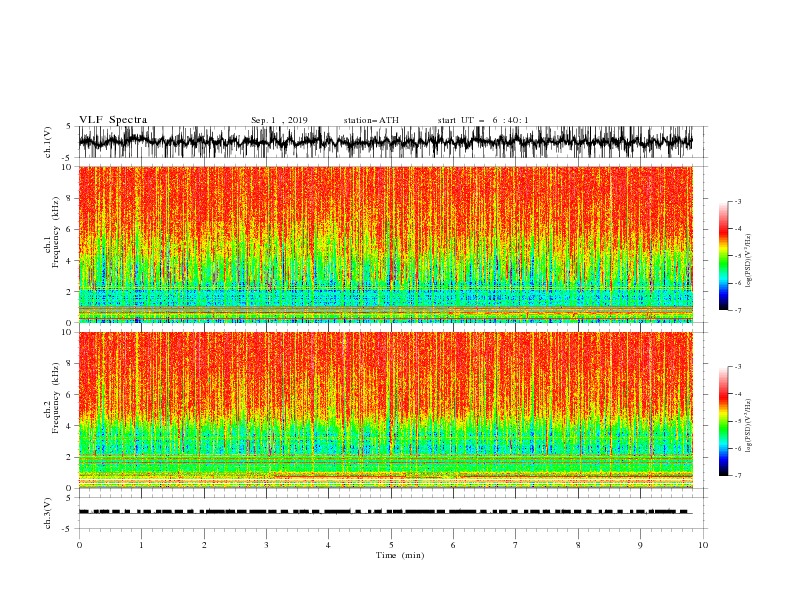This screenshot has height=612, width=792.
Task: Click the "4" kHz tick on ch.1 axis
Action: coord(69,261)
